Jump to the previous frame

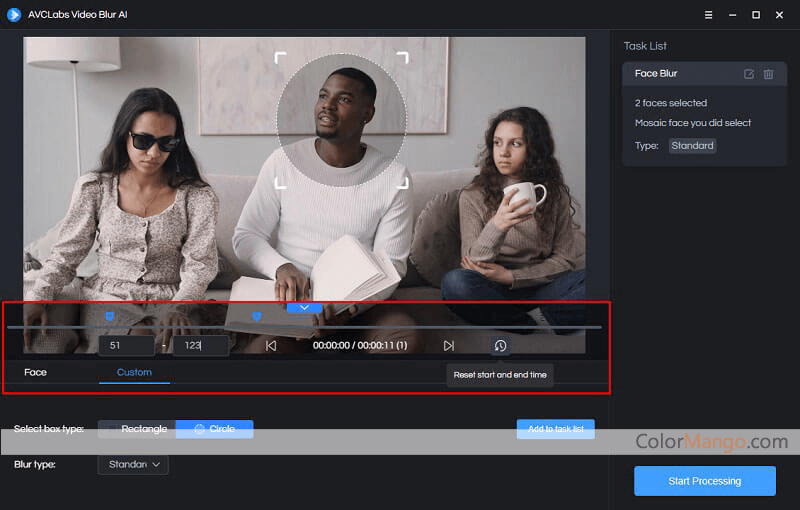[x=271, y=346]
